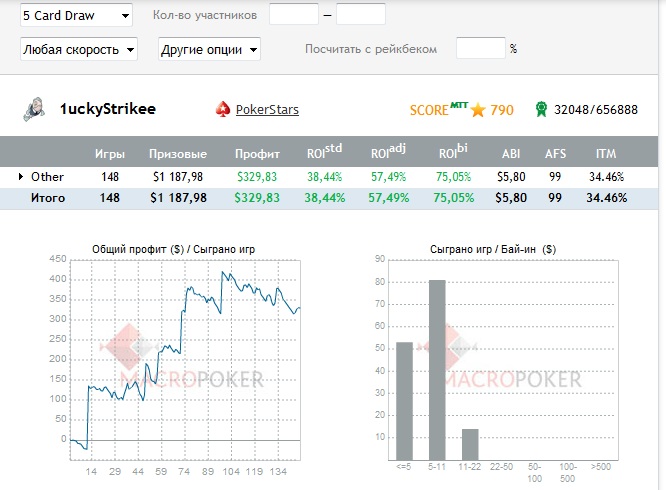The image size is (666, 490).
Task: Click the minimum participants input field
Action: coord(294,15)
